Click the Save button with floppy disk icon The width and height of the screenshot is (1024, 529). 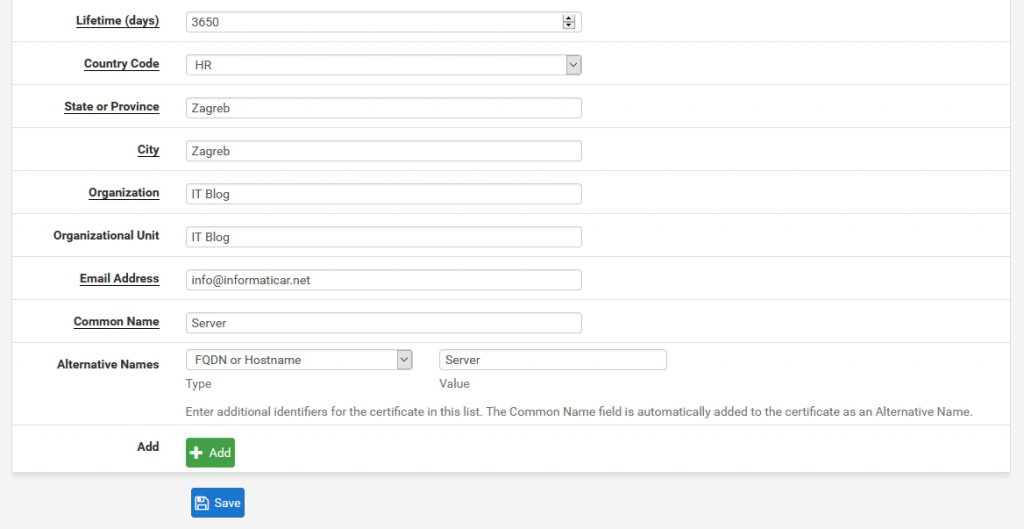point(217,503)
